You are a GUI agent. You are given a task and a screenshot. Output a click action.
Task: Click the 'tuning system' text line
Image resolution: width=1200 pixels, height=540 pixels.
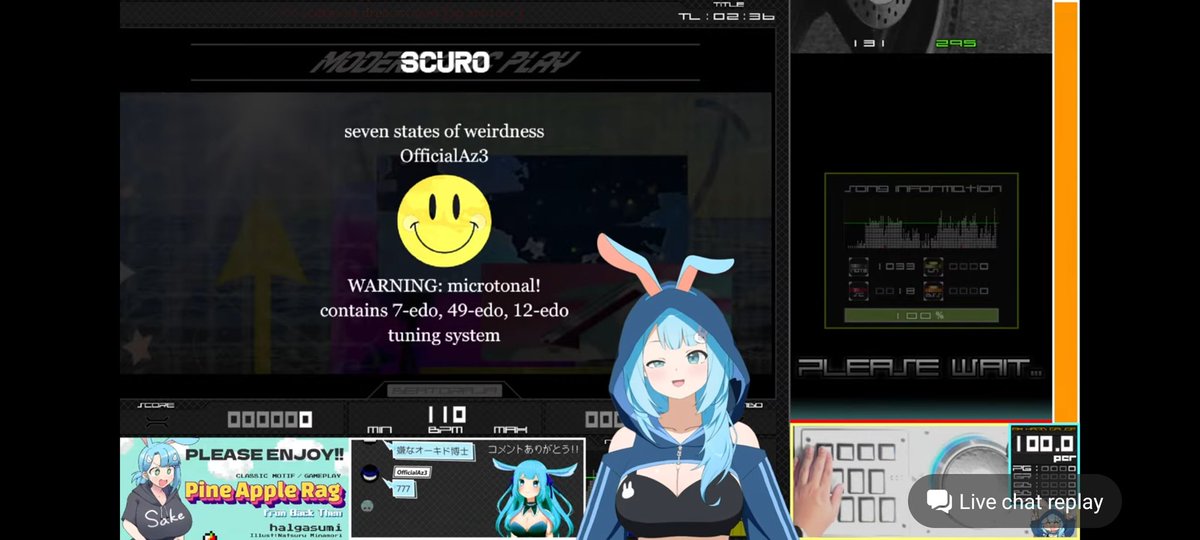(x=444, y=335)
